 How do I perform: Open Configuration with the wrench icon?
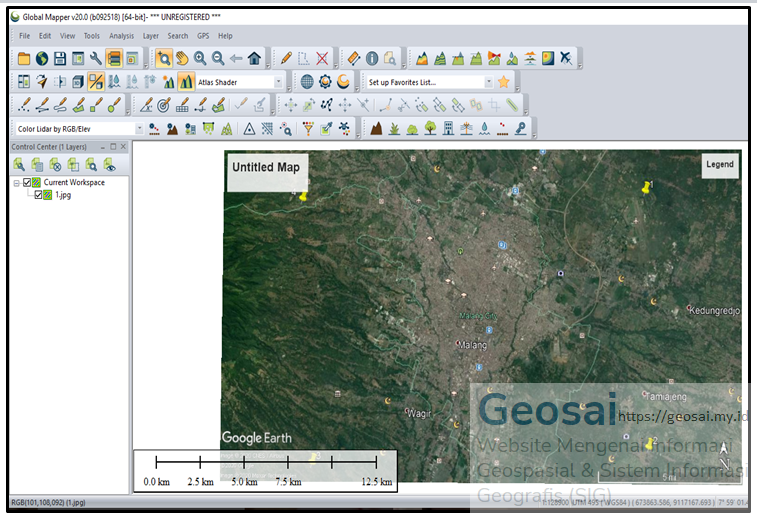96,58
